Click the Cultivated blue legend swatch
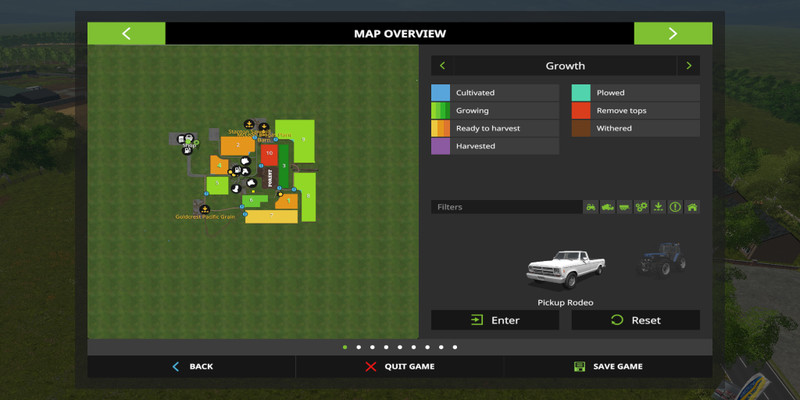Viewport: 800px width, 400px height. coord(440,93)
